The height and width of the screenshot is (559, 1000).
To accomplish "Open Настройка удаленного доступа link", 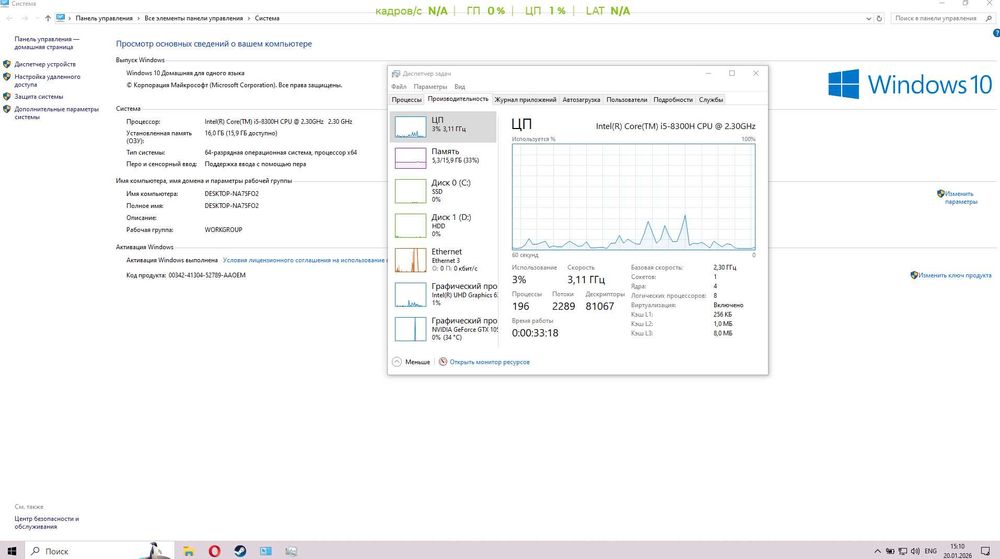I will [x=47, y=80].
